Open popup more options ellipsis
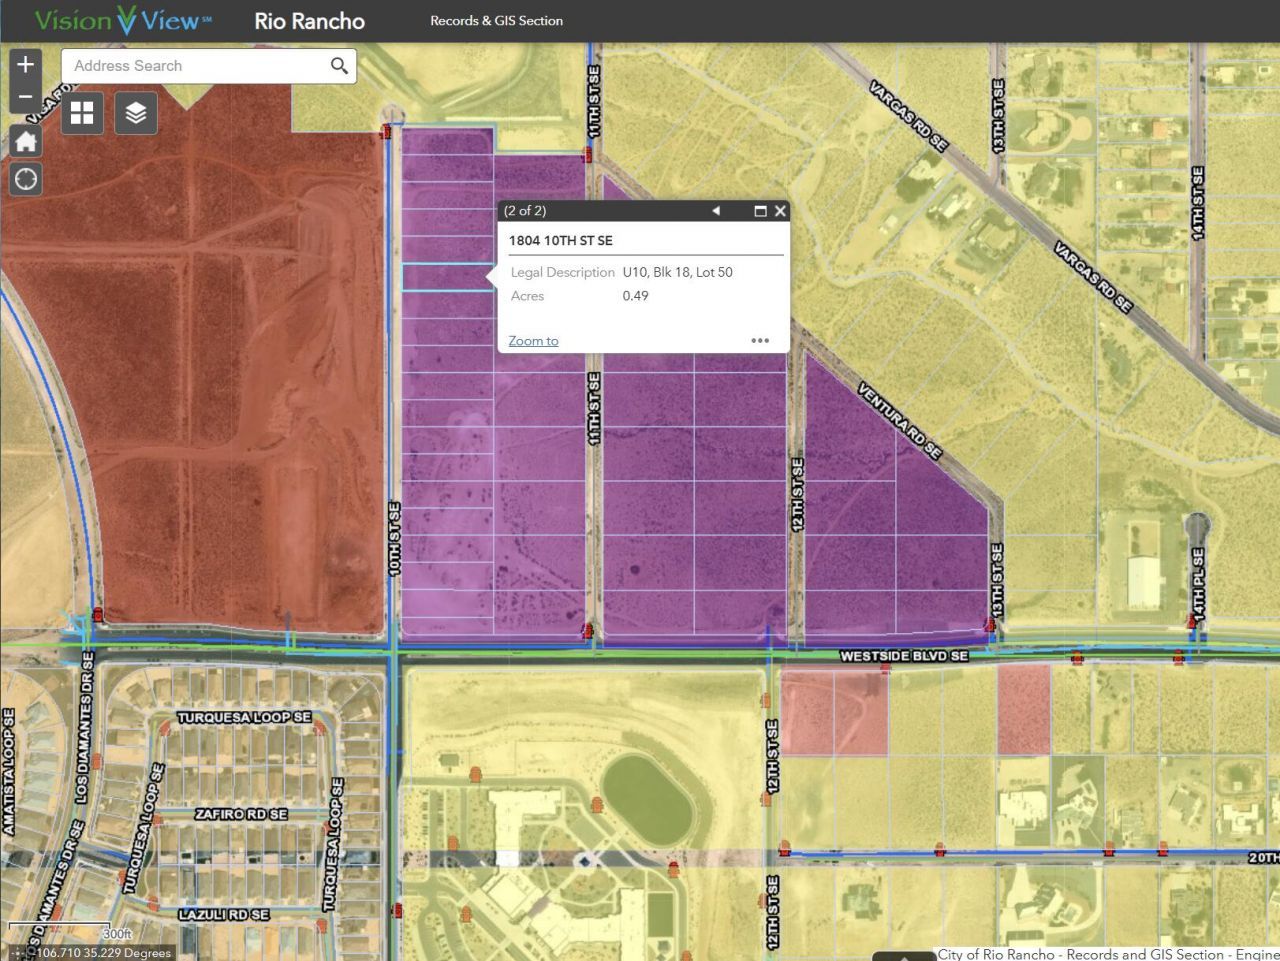1280x961 pixels. click(760, 341)
